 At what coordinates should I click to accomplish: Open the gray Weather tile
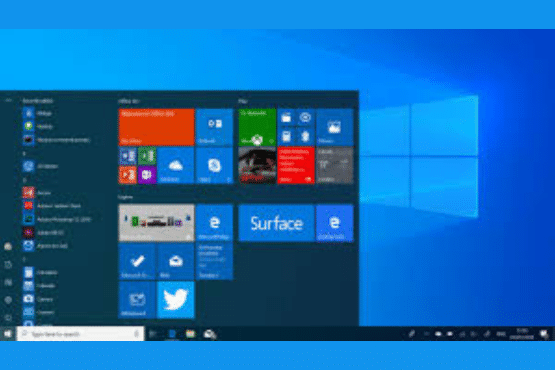click(x=334, y=166)
